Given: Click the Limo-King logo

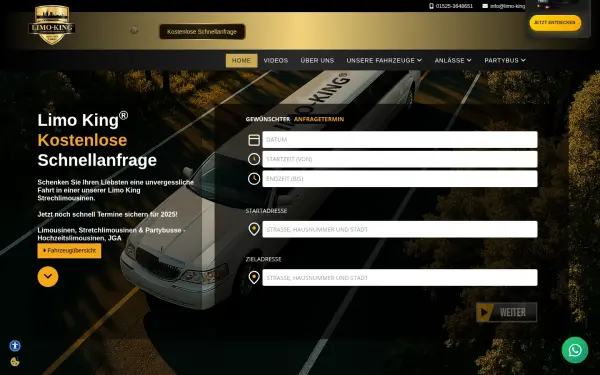Looking at the screenshot, I should coord(52,25).
